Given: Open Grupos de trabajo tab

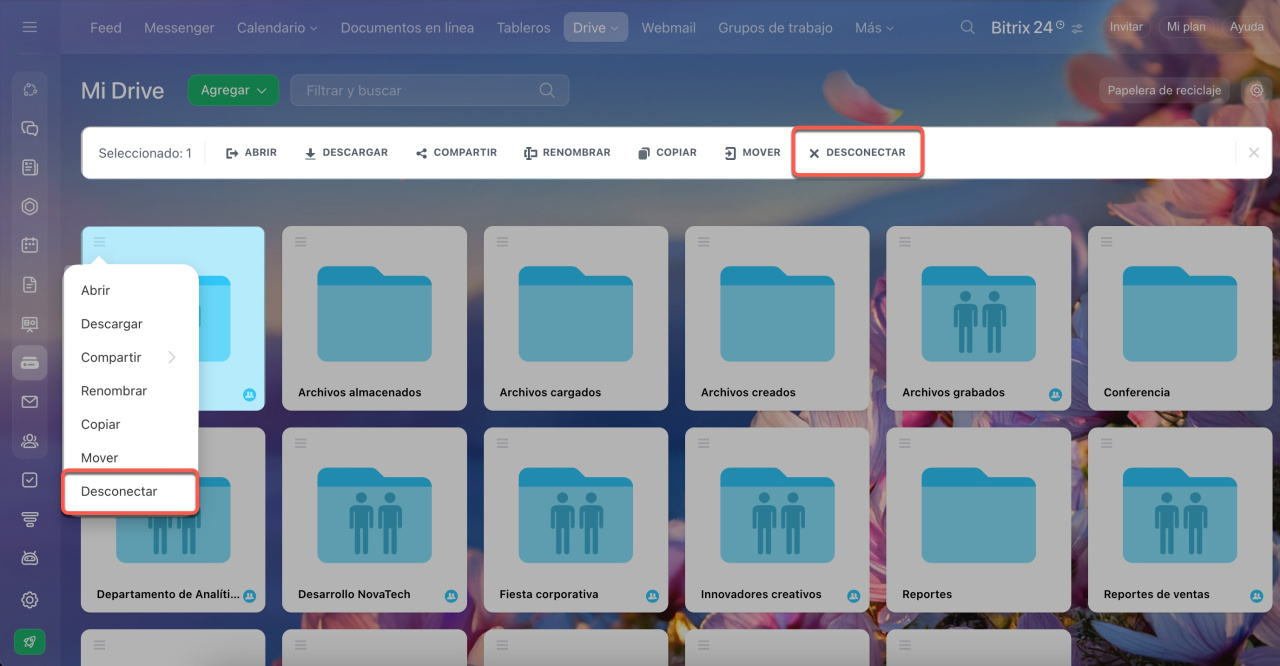Looking at the screenshot, I should [x=775, y=27].
